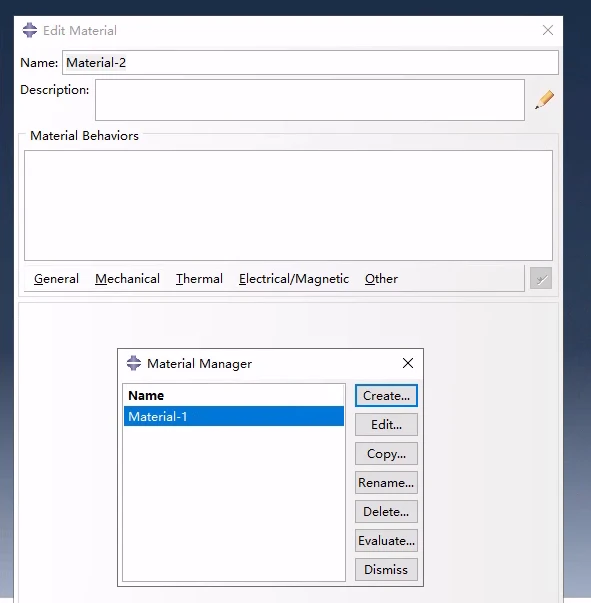Open the General behaviors menu
Screen dimensions: 591x603
coord(56,278)
